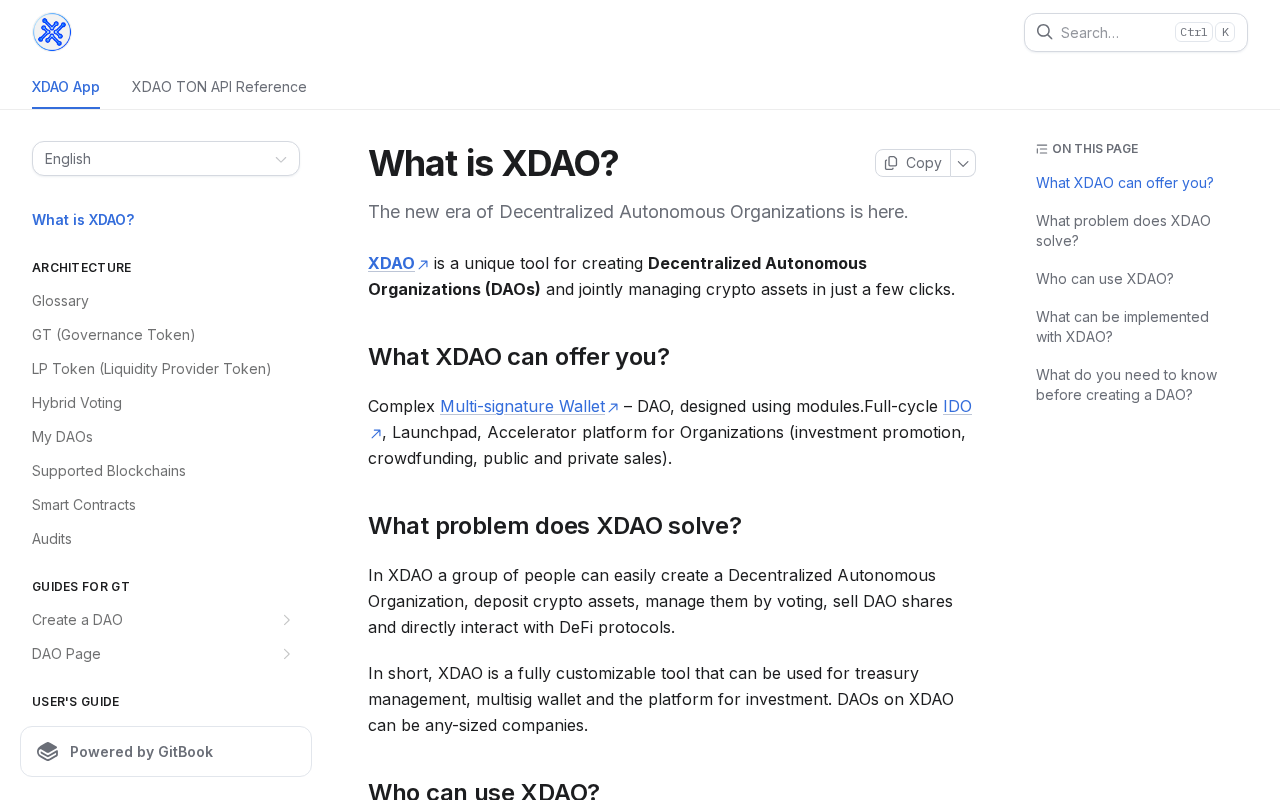Click the XDAO logo icon

point(52,32)
